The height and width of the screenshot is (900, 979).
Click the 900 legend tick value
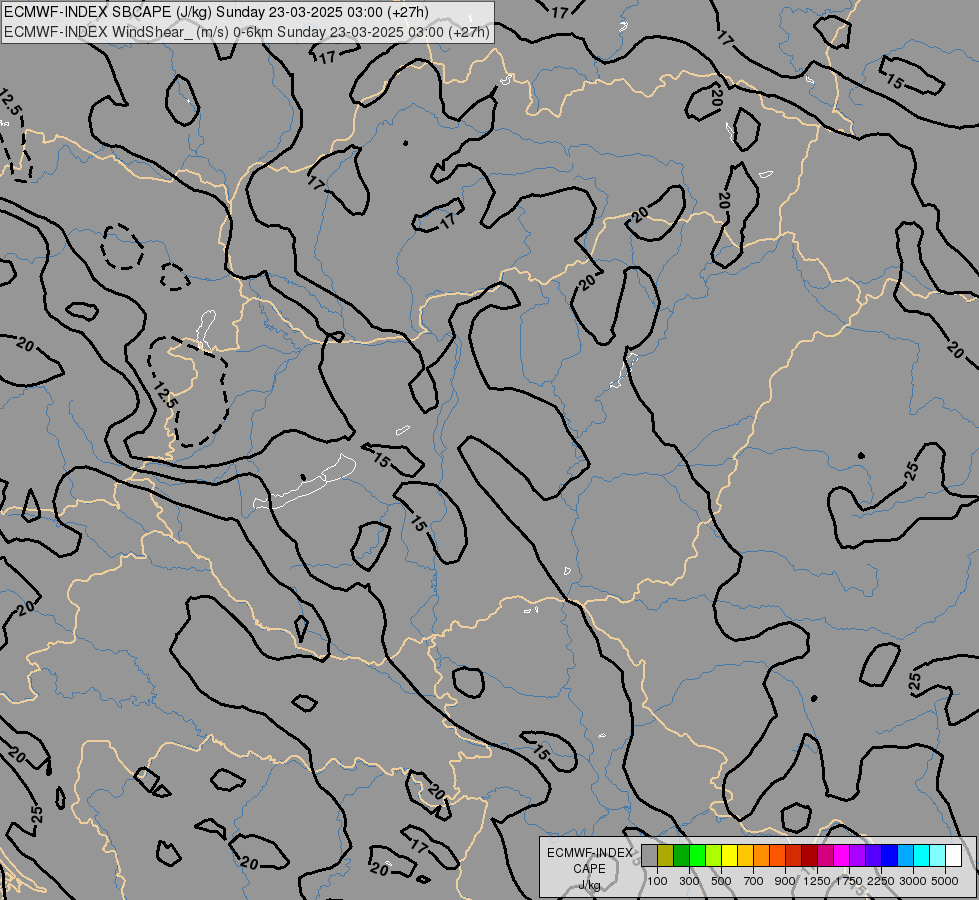coord(785,881)
